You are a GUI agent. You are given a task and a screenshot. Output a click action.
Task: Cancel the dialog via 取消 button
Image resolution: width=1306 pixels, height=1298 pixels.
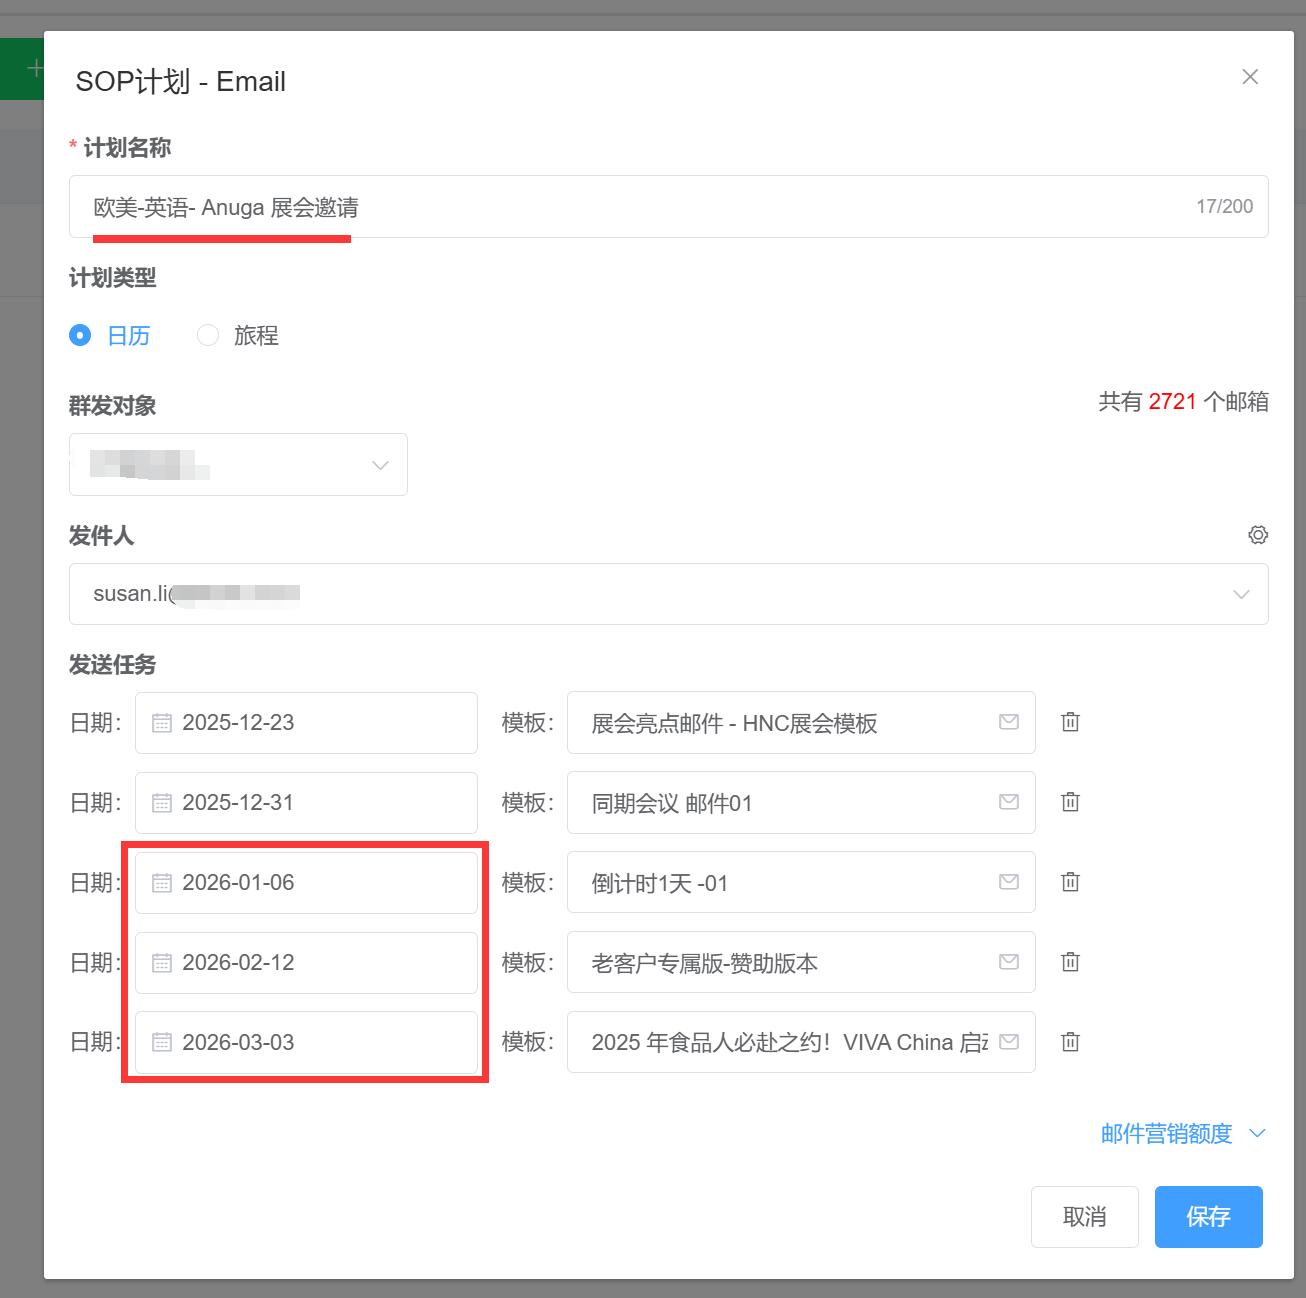(1085, 1217)
